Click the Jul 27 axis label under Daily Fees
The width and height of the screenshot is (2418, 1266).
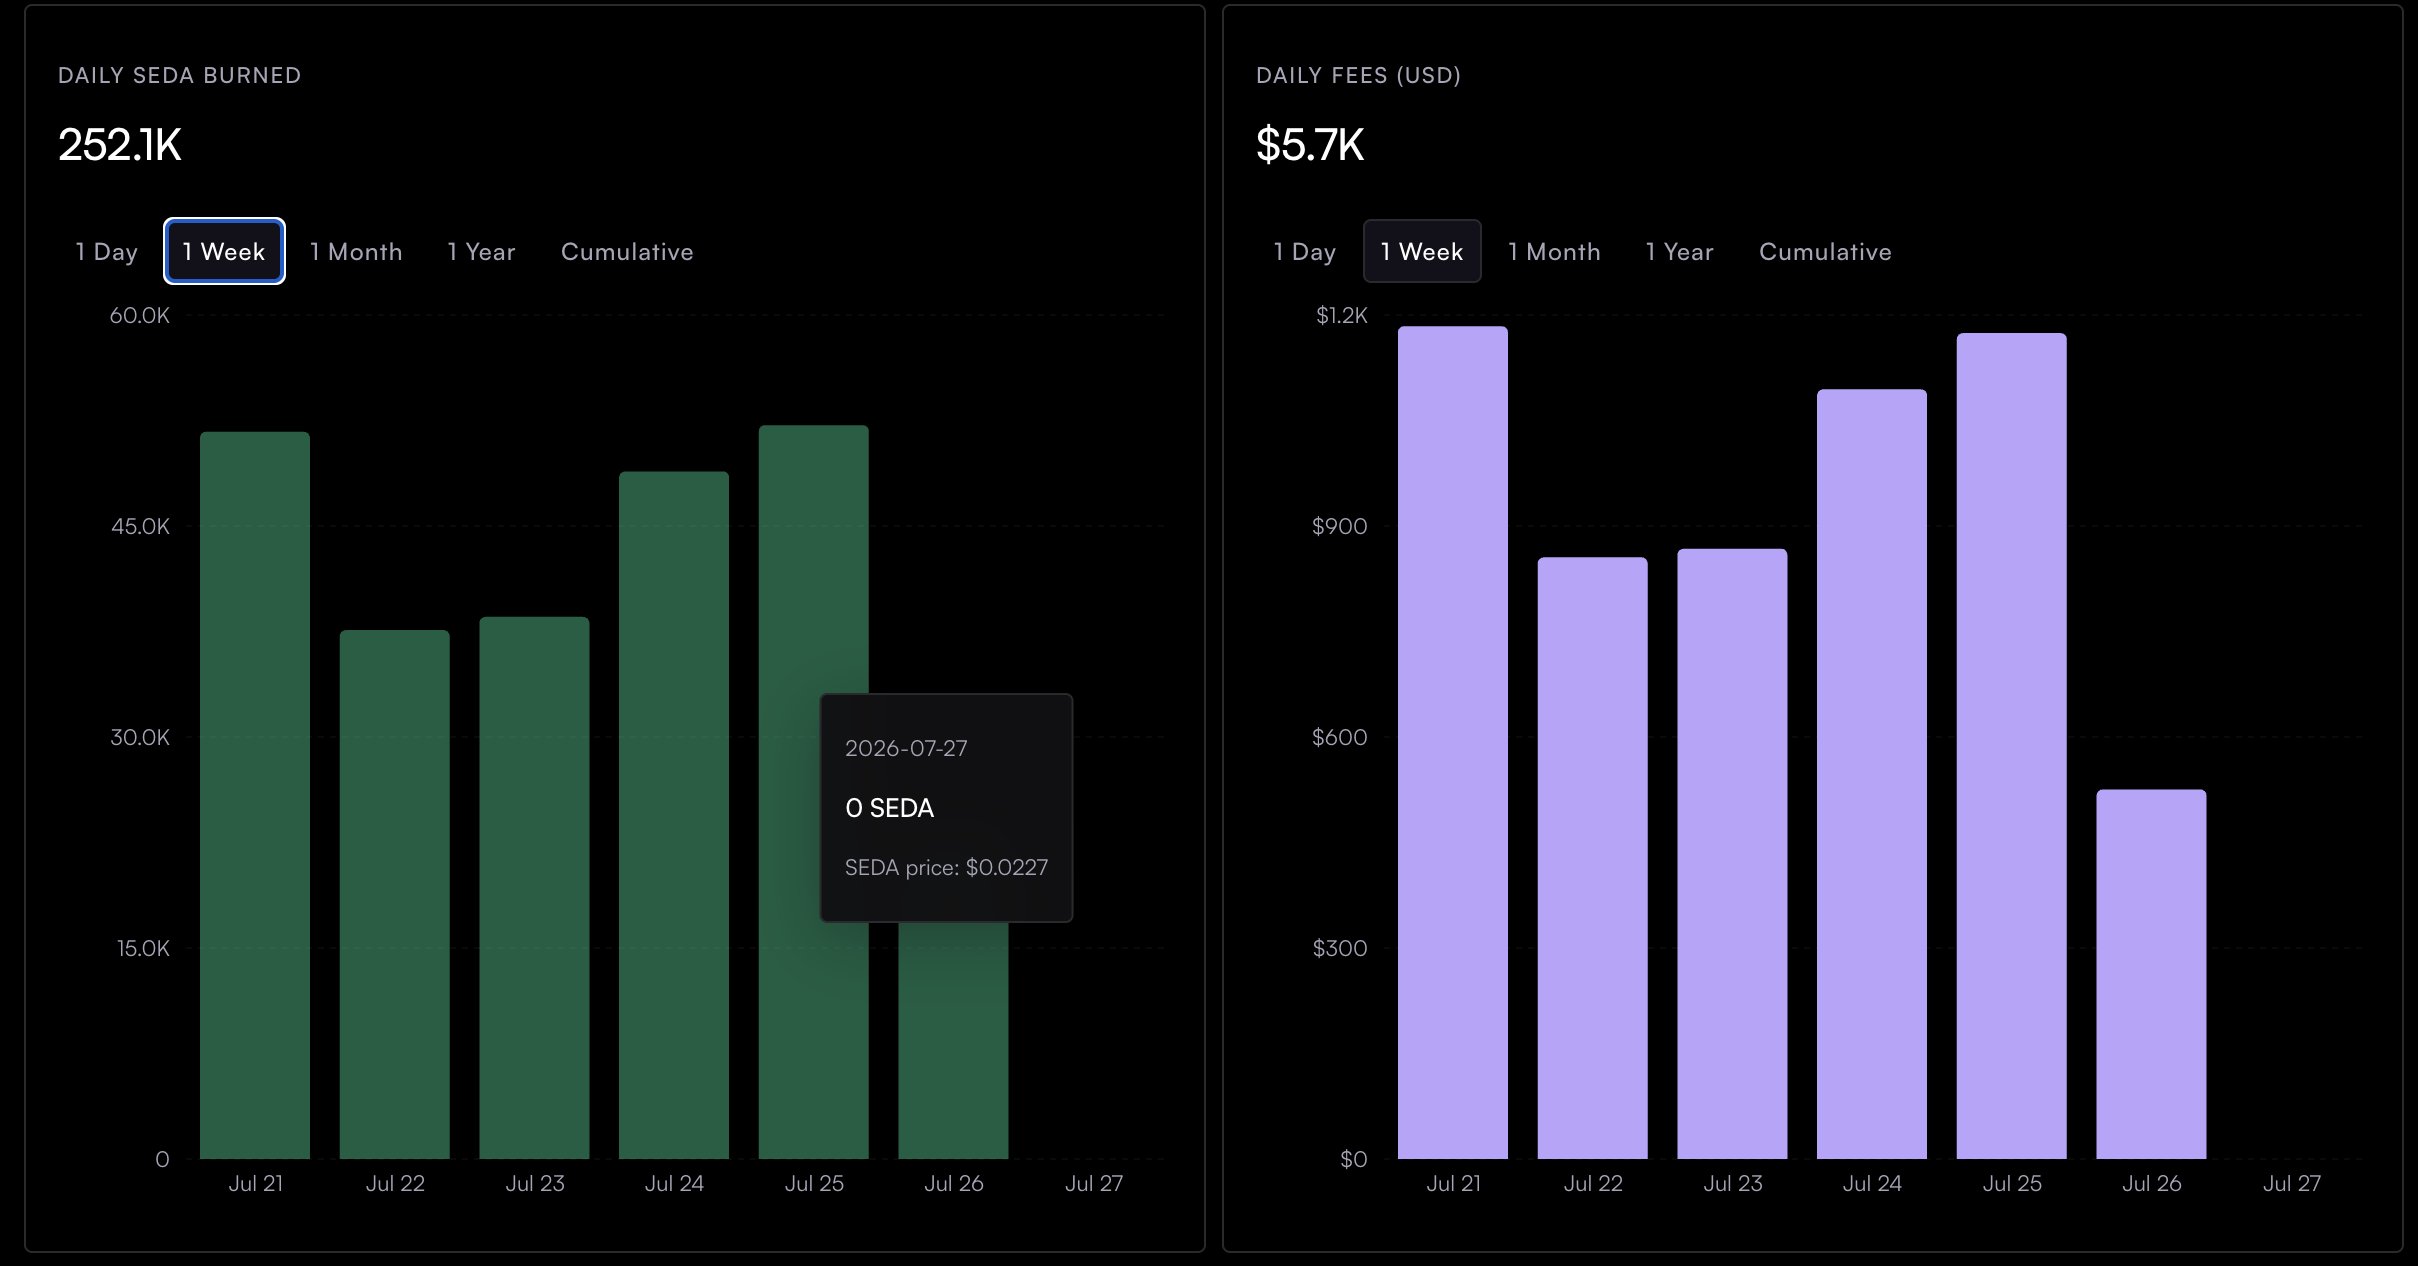click(2292, 1183)
